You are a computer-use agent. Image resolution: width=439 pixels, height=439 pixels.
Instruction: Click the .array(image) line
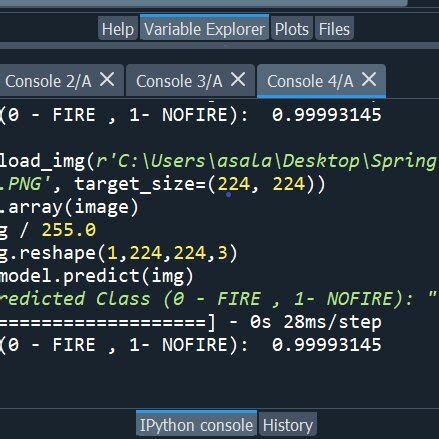[x=69, y=207]
